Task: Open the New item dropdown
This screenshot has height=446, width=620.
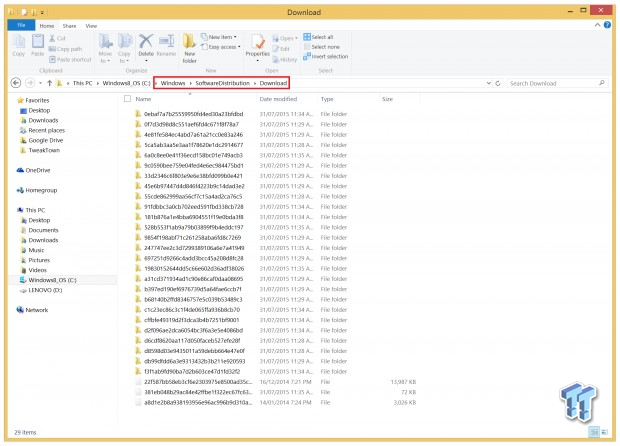Action: coord(219,37)
